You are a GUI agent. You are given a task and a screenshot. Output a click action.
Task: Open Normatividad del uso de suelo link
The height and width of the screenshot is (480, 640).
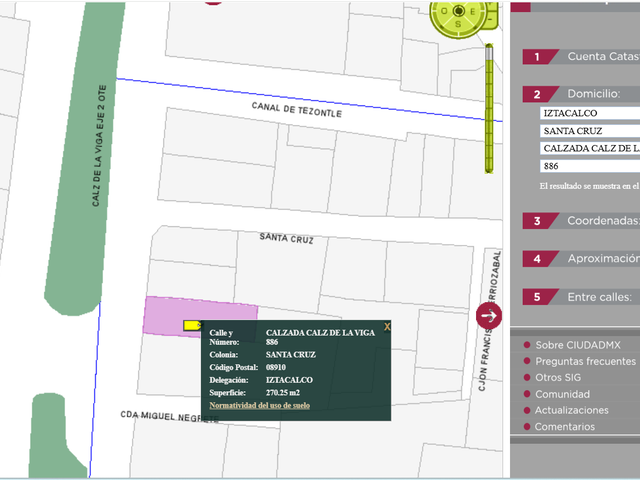260,405
